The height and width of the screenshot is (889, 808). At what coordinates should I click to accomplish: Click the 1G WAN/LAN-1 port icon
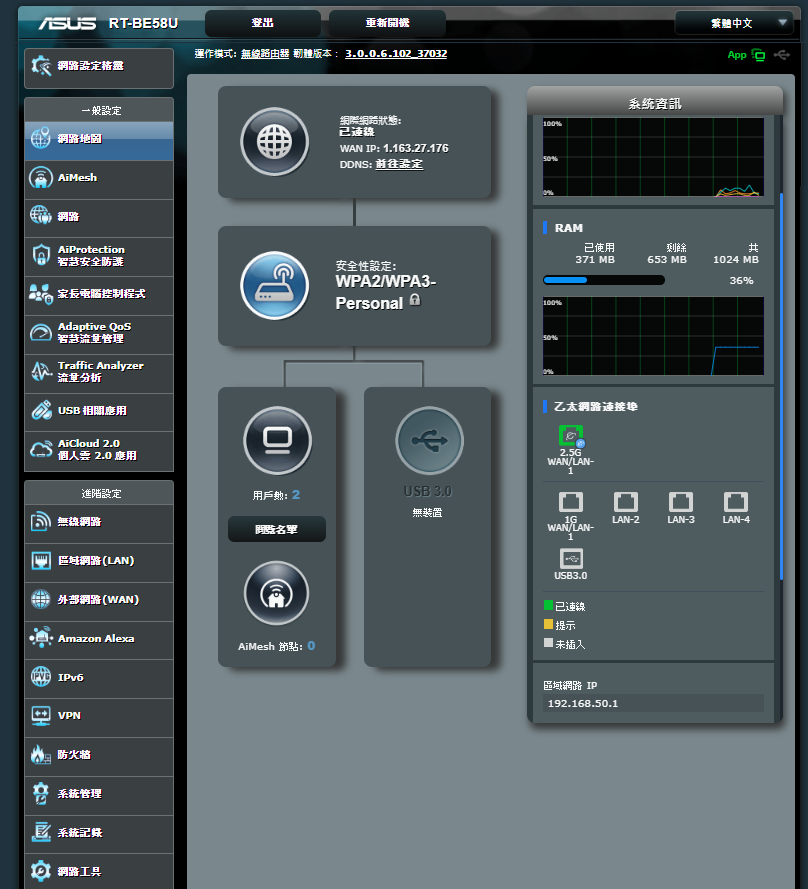point(570,502)
